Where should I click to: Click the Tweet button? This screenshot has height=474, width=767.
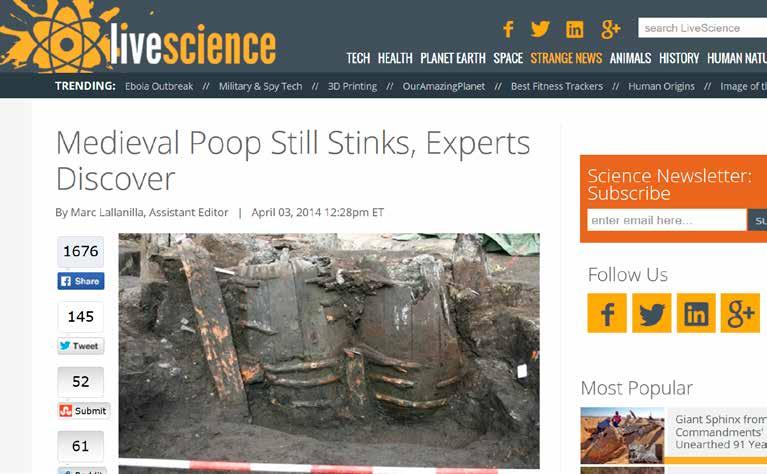pyautogui.click(x=81, y=346)
